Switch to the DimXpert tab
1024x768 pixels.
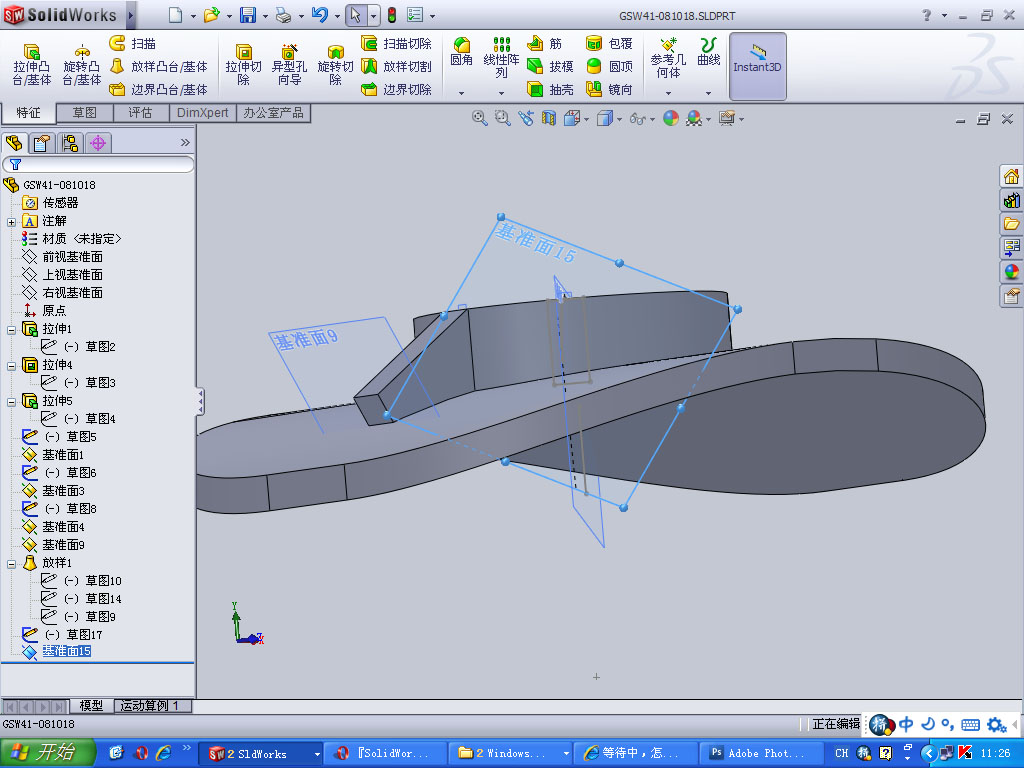click(x=202, y=113)
